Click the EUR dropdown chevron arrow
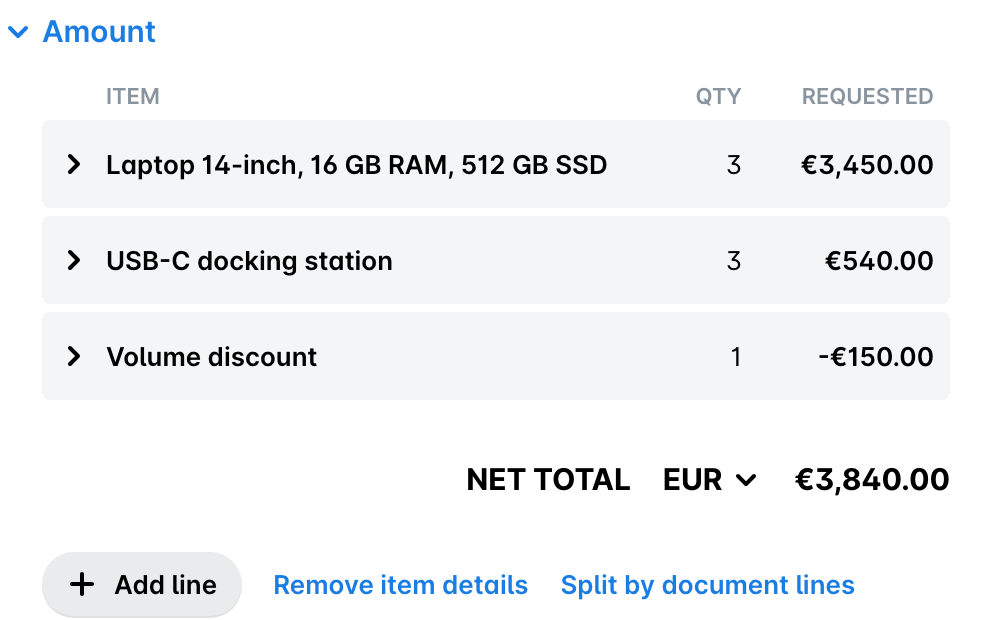 tap(746, 480)
